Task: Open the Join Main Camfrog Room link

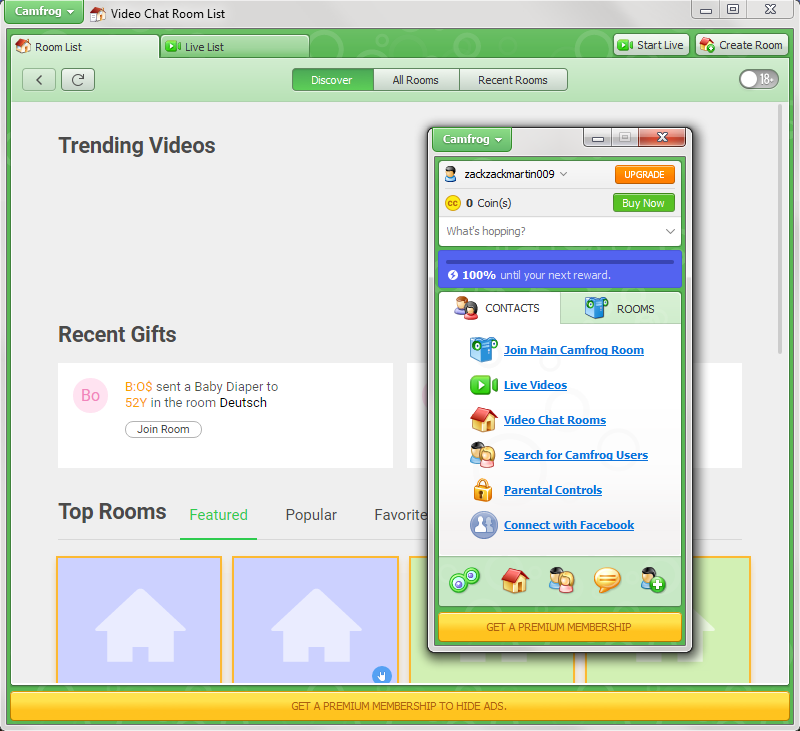Action: point(573,350)
